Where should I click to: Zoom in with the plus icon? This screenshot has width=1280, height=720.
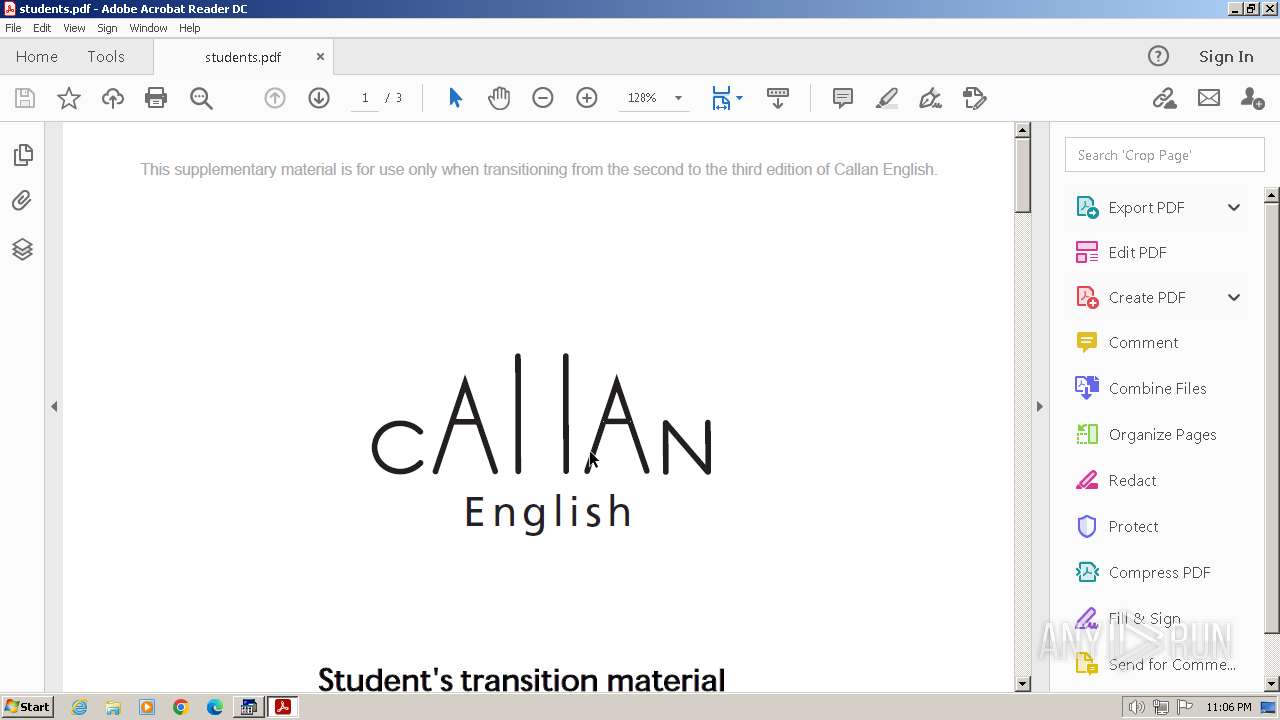point(587,98)
